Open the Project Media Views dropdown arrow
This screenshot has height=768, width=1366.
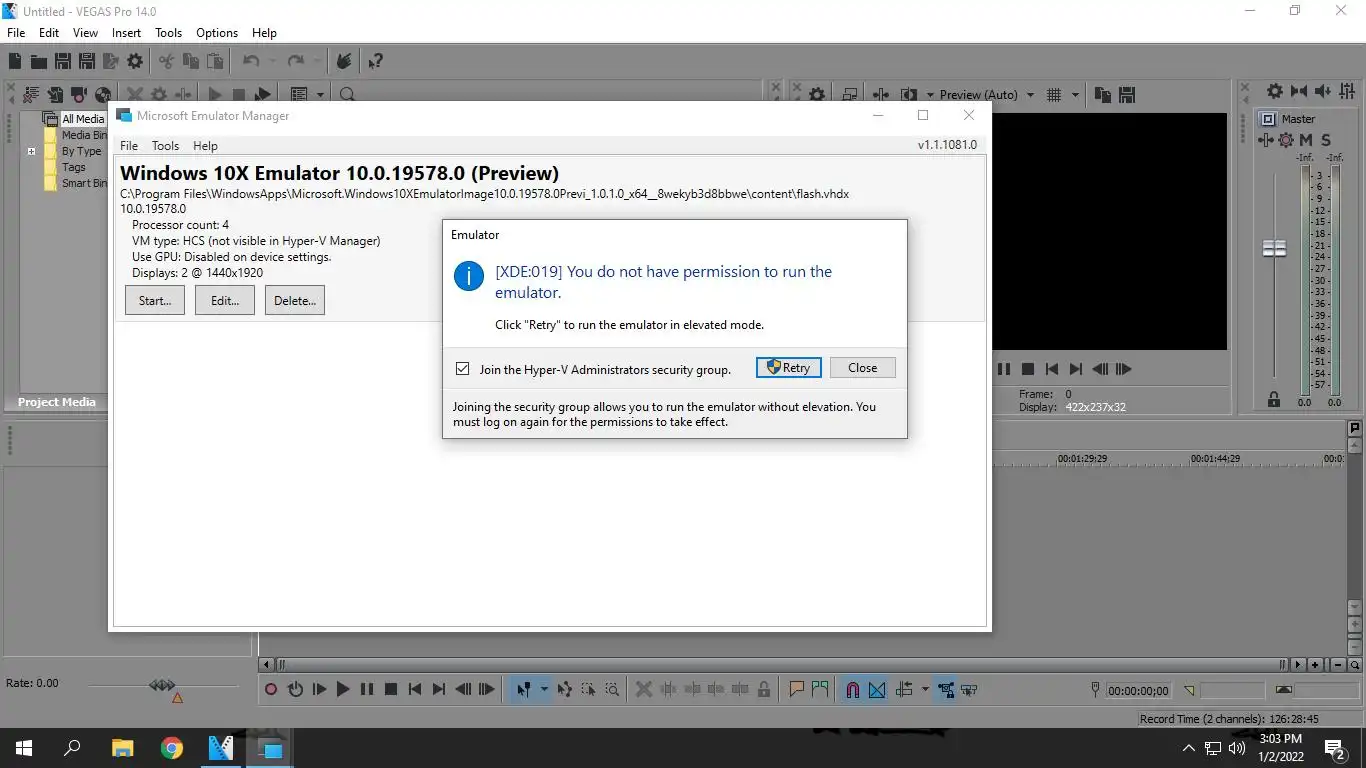pos(321,95)
